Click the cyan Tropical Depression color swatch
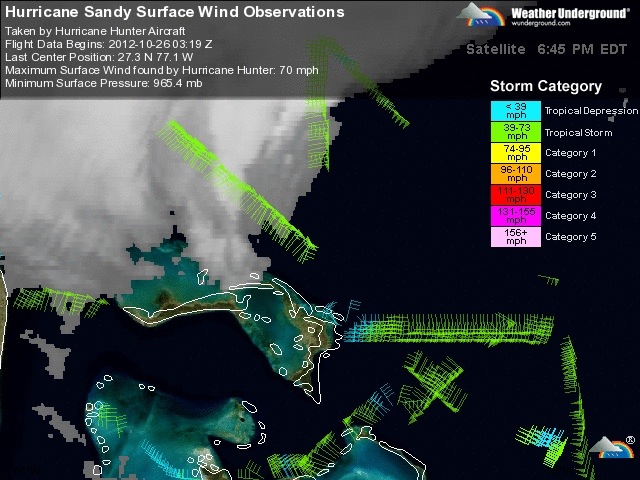The width and height of the screenshot is (640, 480). [x=515, y=110]
